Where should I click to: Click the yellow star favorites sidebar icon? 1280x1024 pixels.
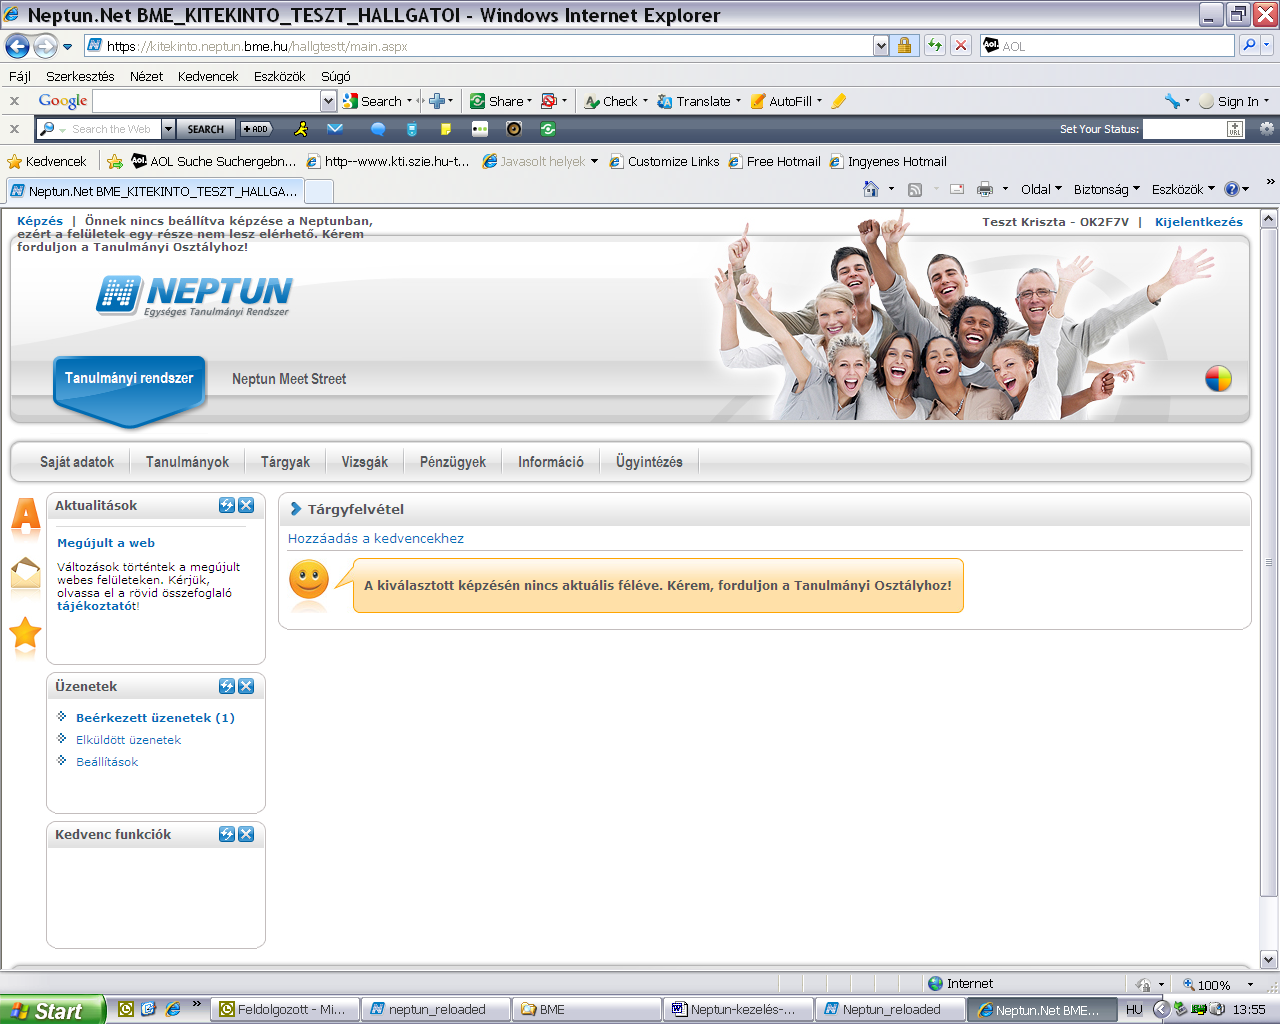coord(25,633)
